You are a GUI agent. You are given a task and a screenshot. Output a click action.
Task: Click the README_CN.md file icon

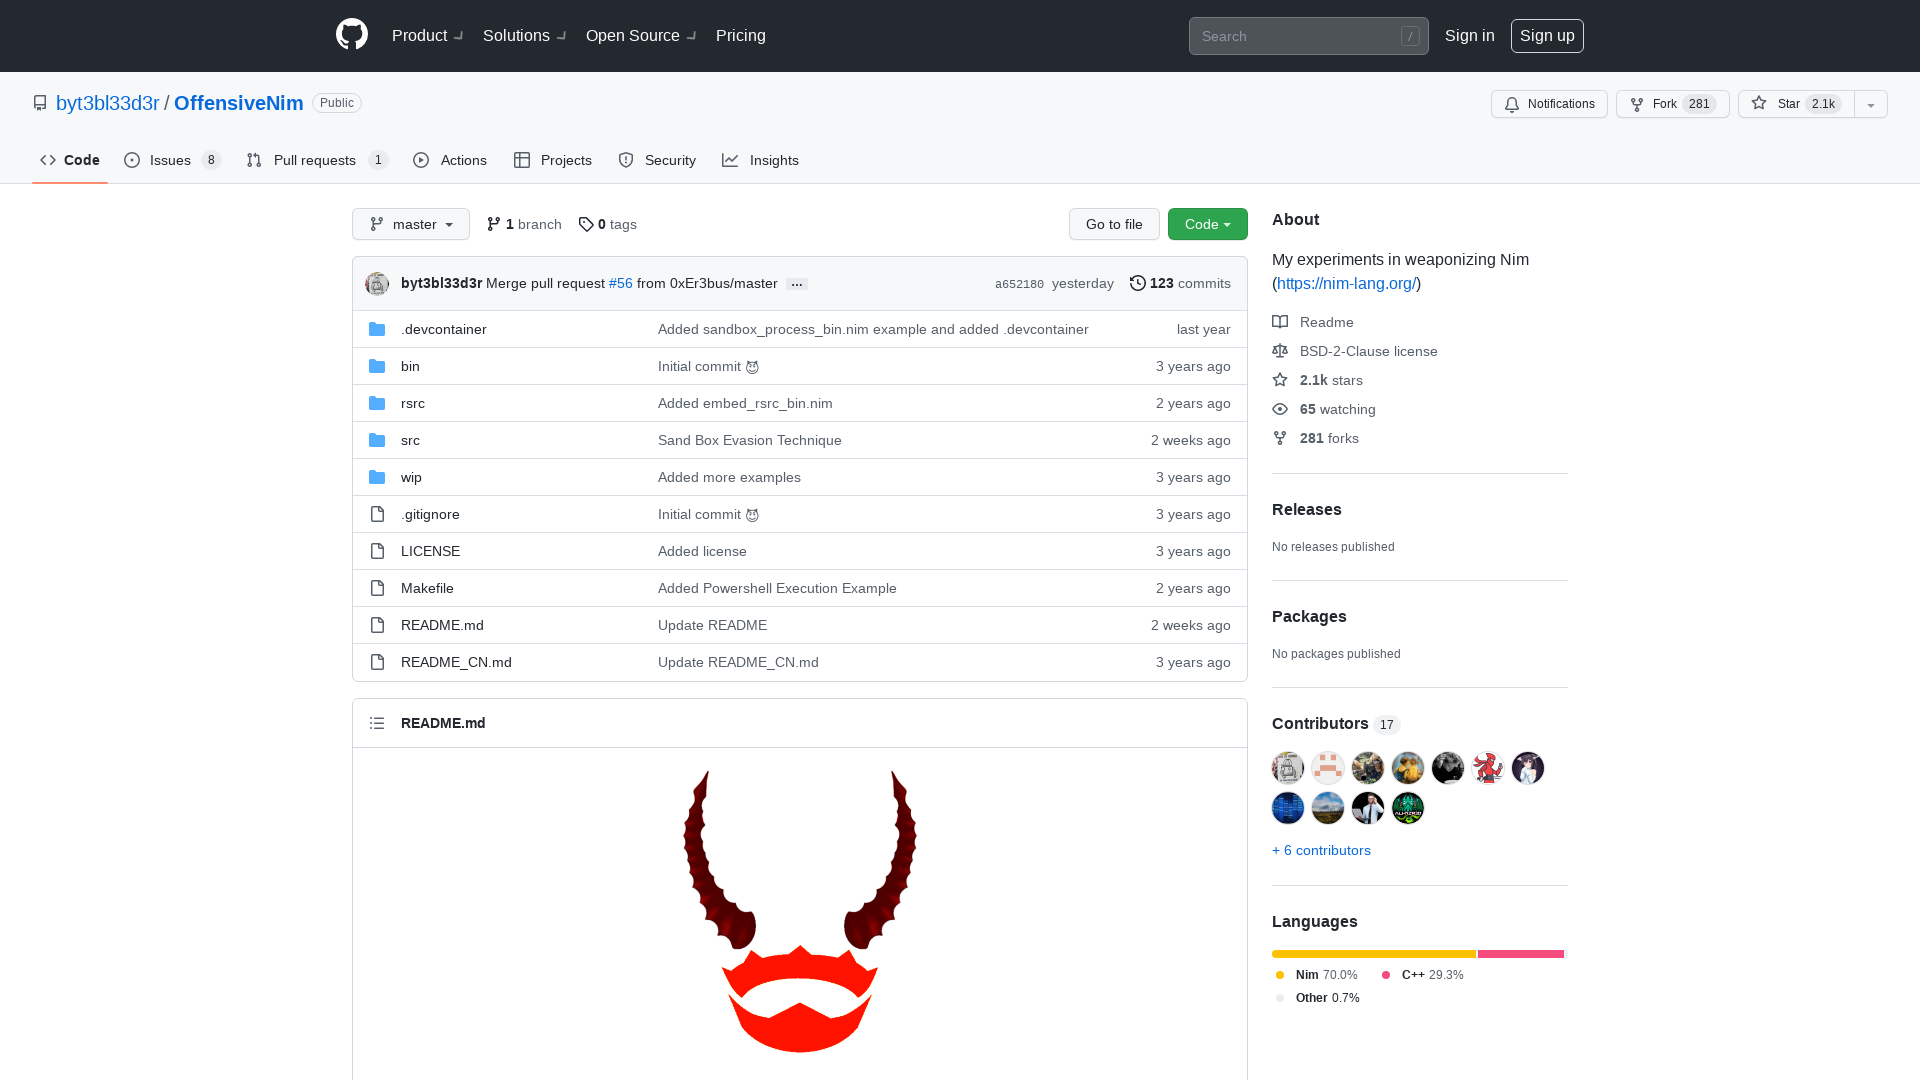(x=377, y=662)
